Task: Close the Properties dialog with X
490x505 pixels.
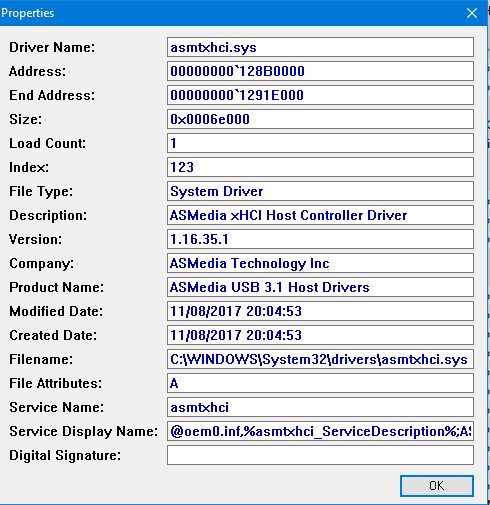Action: tap(472, 13)
